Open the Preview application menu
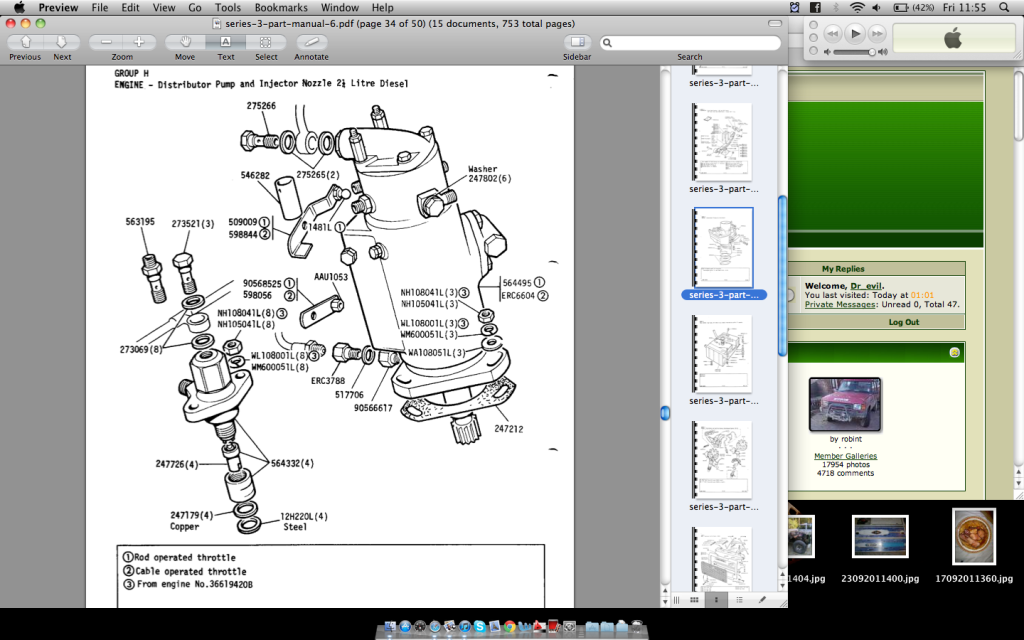Viewport: 1024px width, 640px height. point(58,7)
